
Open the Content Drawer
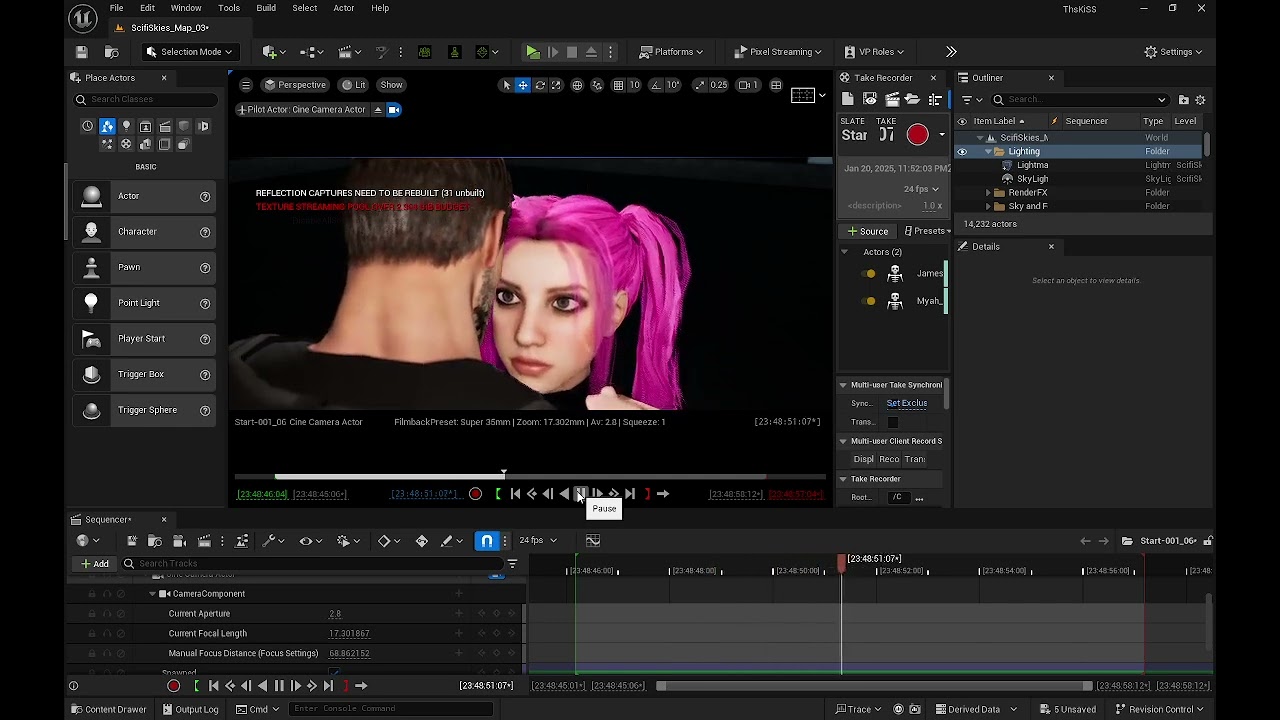[109, 710]
